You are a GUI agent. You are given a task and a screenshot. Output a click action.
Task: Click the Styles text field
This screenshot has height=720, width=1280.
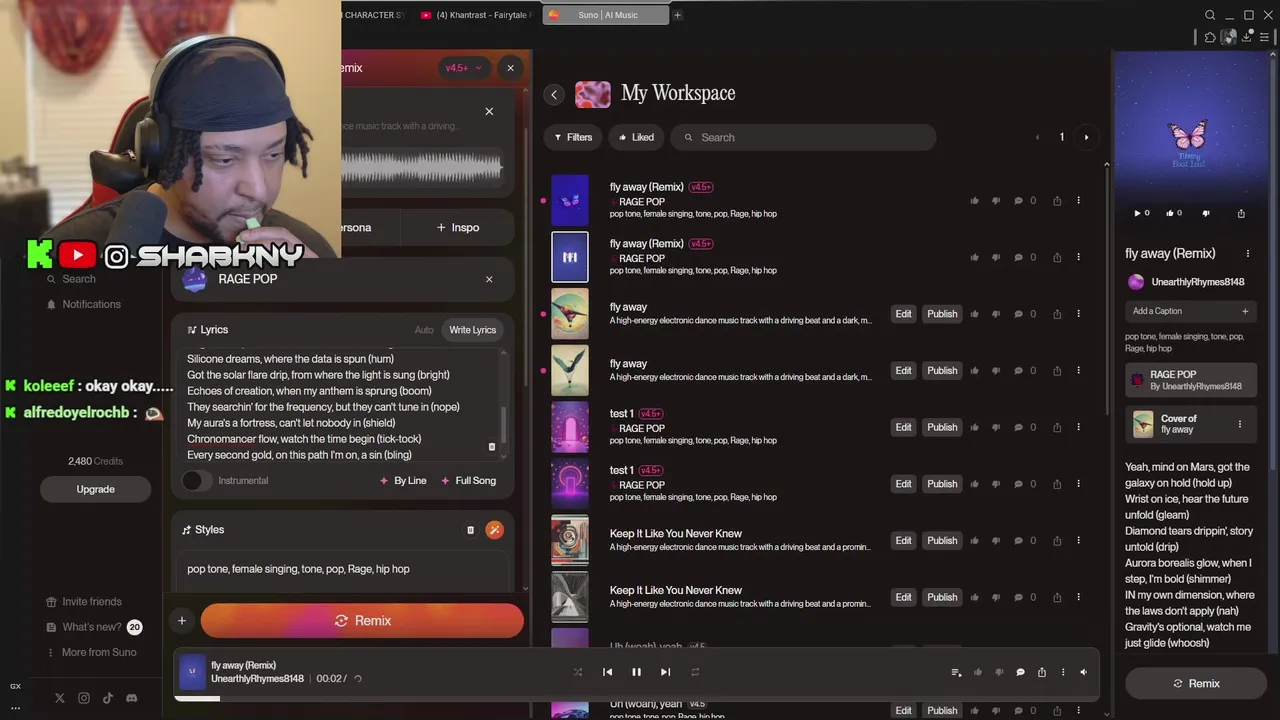341,569
